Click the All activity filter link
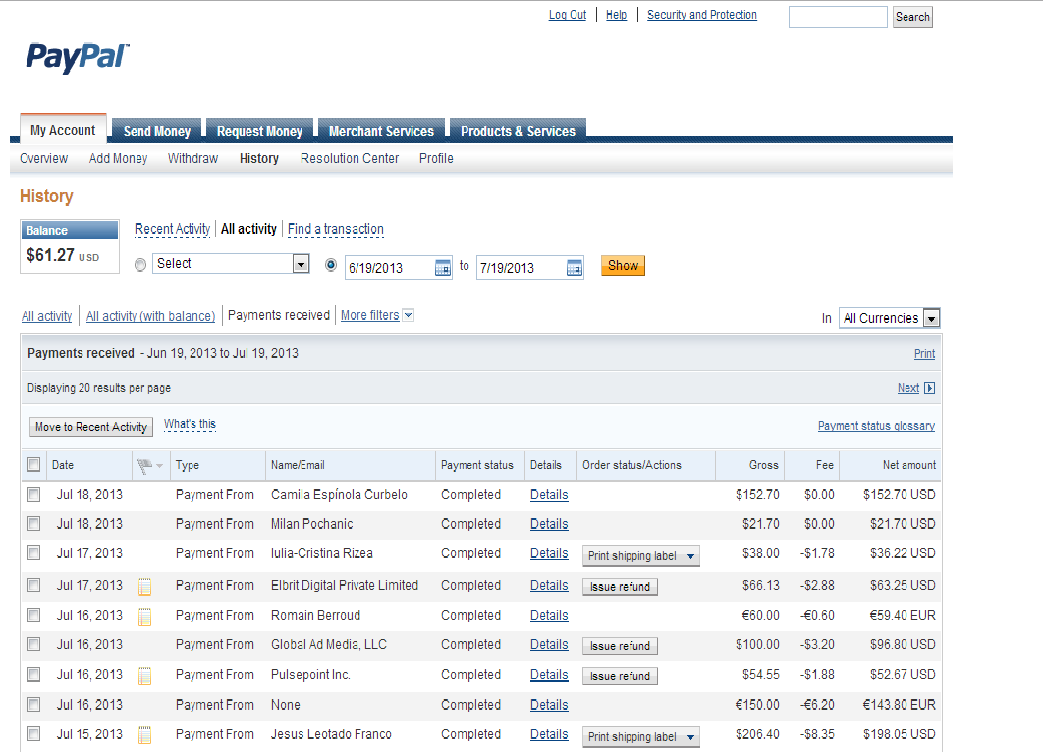The width and height of the screenshot is (1043, 752). (x=47, y=316)
